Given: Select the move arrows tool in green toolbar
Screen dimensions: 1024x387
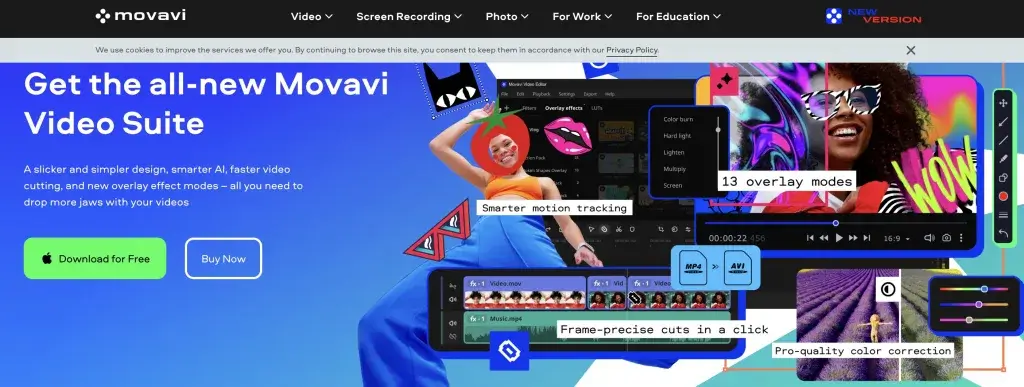Looking at the screenshot, I should 1004,103.
